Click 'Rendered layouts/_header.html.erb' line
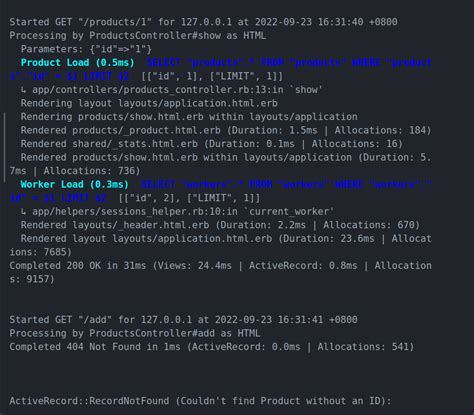Image resolution: width=474 pixels, height=415 pixels. (x=220, y=225)
